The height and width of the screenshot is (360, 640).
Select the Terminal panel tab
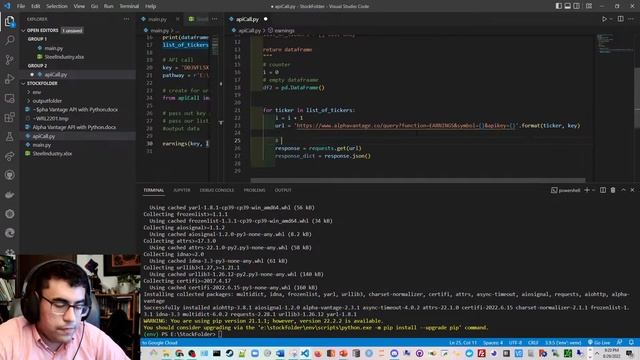pos(153,190)
